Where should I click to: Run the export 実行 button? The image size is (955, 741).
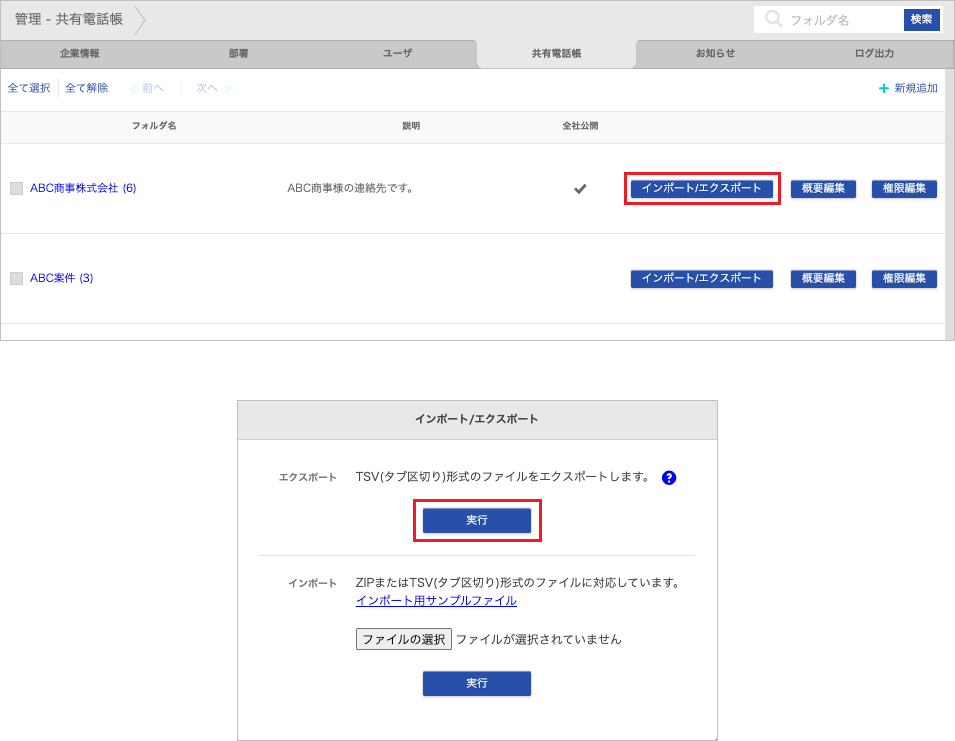tap(477, 521)
